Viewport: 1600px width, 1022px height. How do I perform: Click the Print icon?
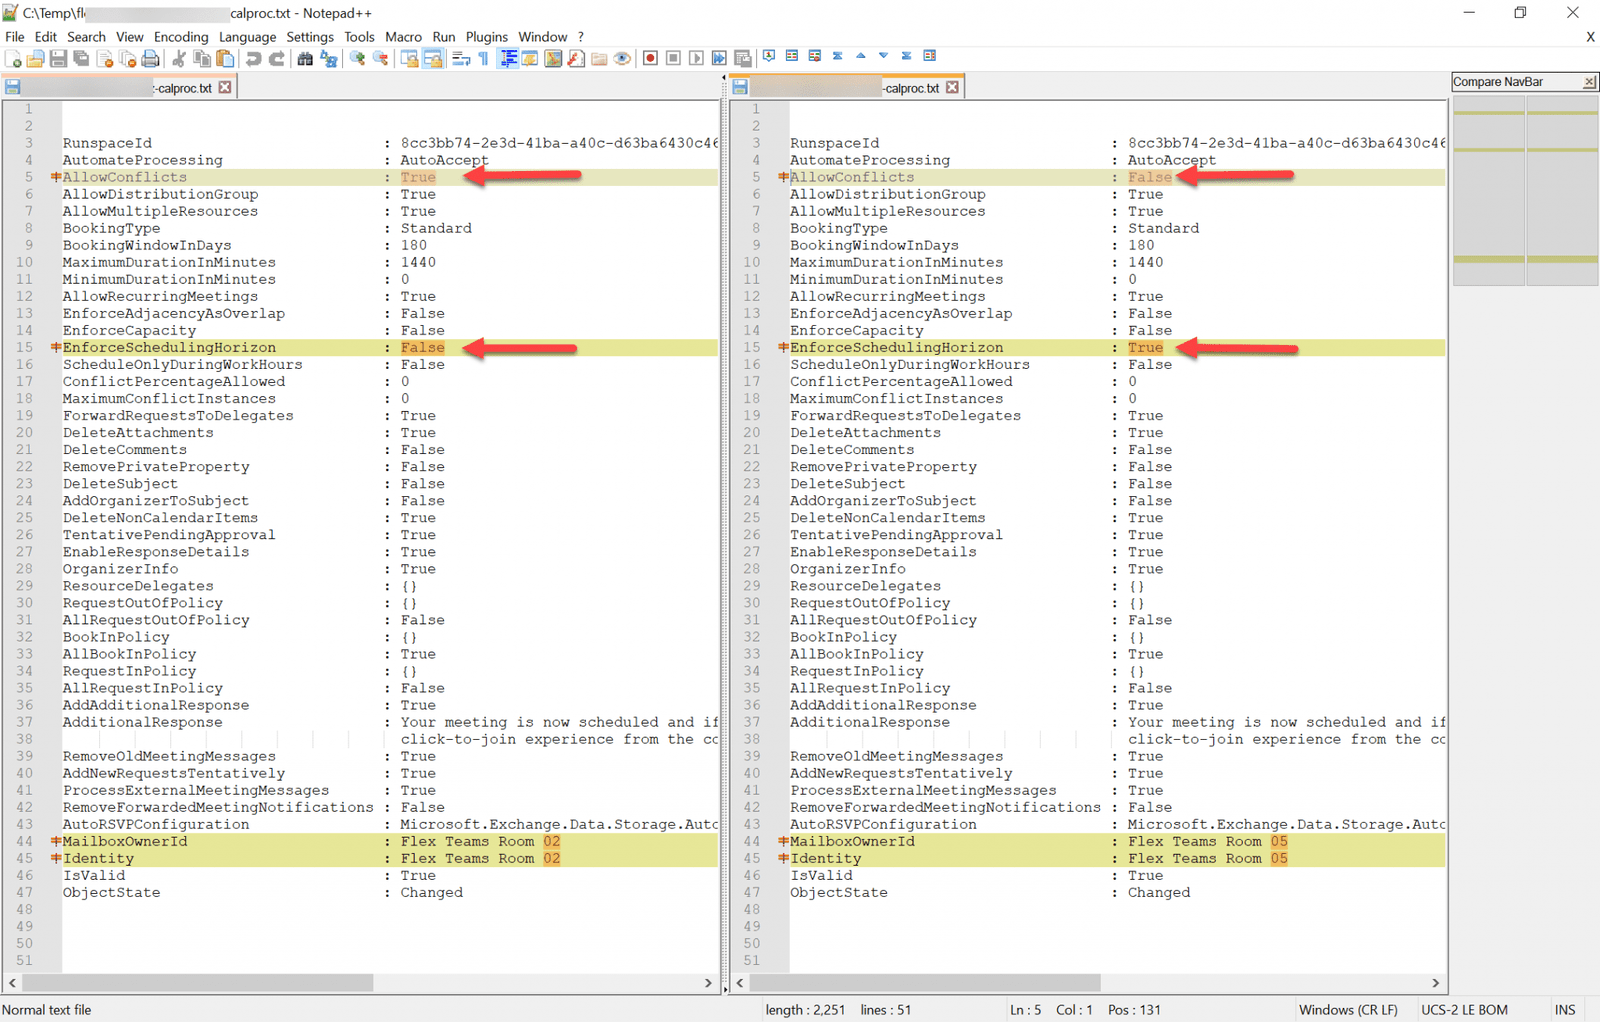click(151, 58)
